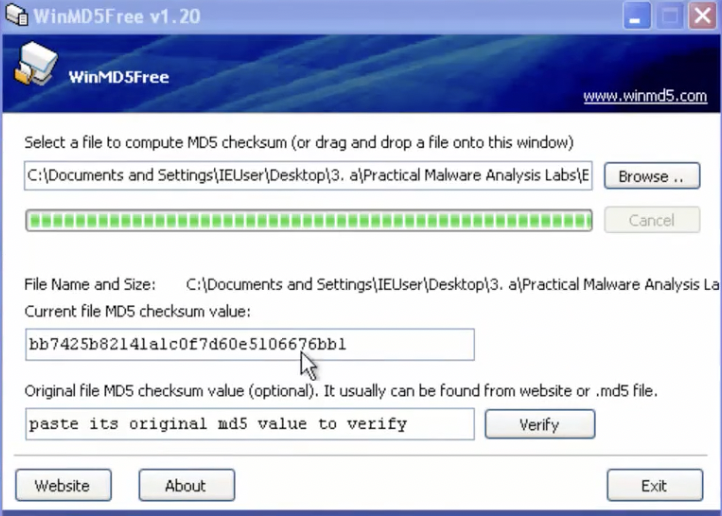This screenshot has height=516, width=722.
Task: Click the WinMD5Free title bar icon
Action: [x=17, y=15]
